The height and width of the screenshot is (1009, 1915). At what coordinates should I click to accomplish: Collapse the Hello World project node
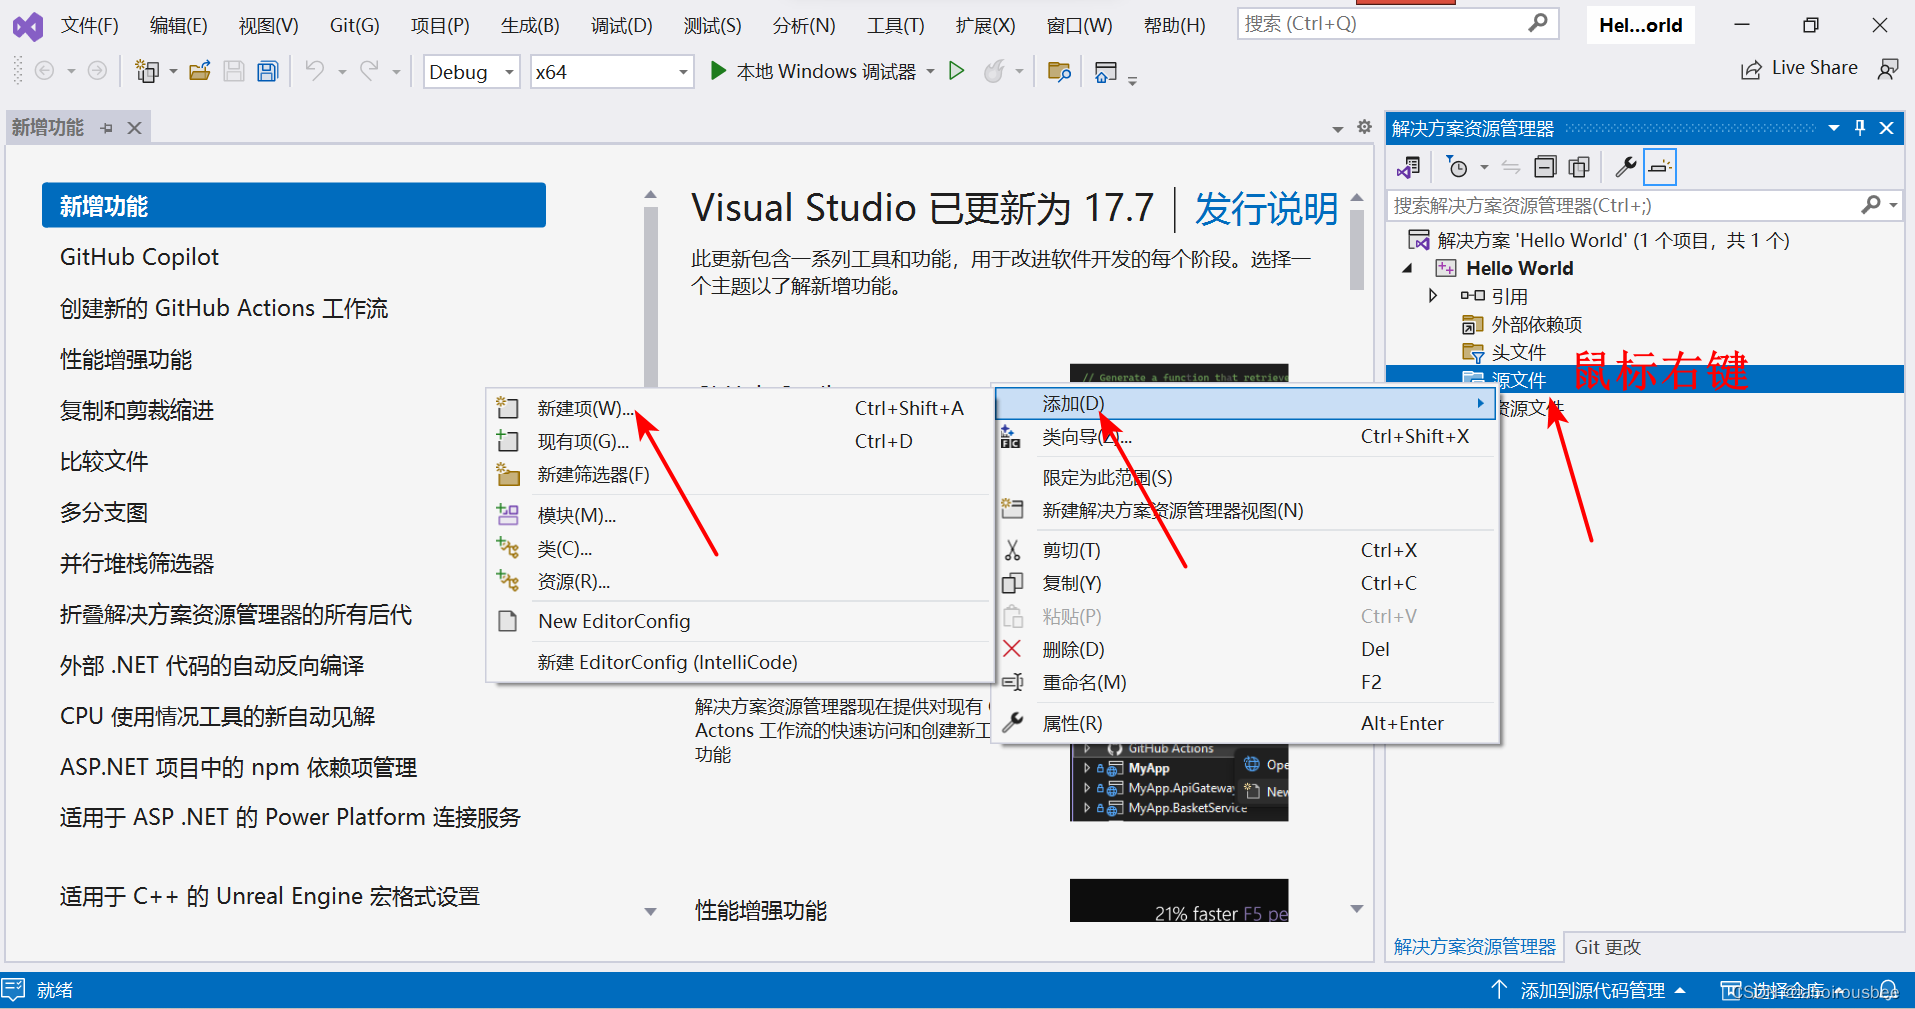[1408, 268]
